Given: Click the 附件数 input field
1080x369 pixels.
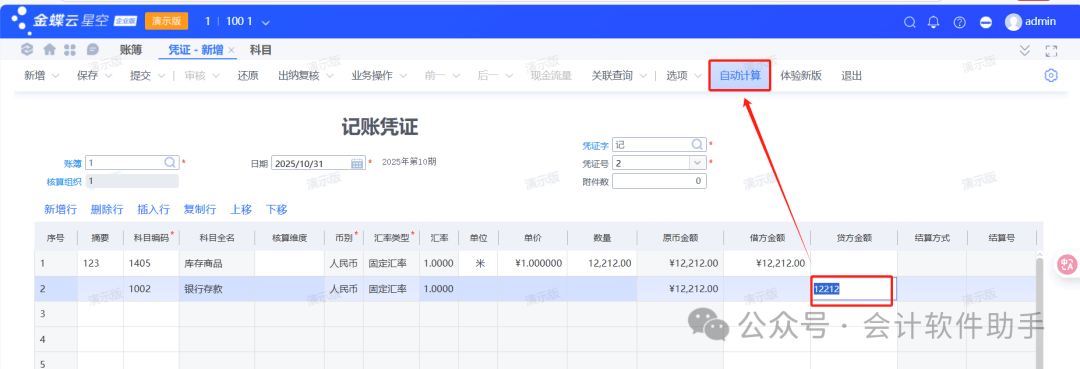Looking at the screenshot, I should pos(659,181).
